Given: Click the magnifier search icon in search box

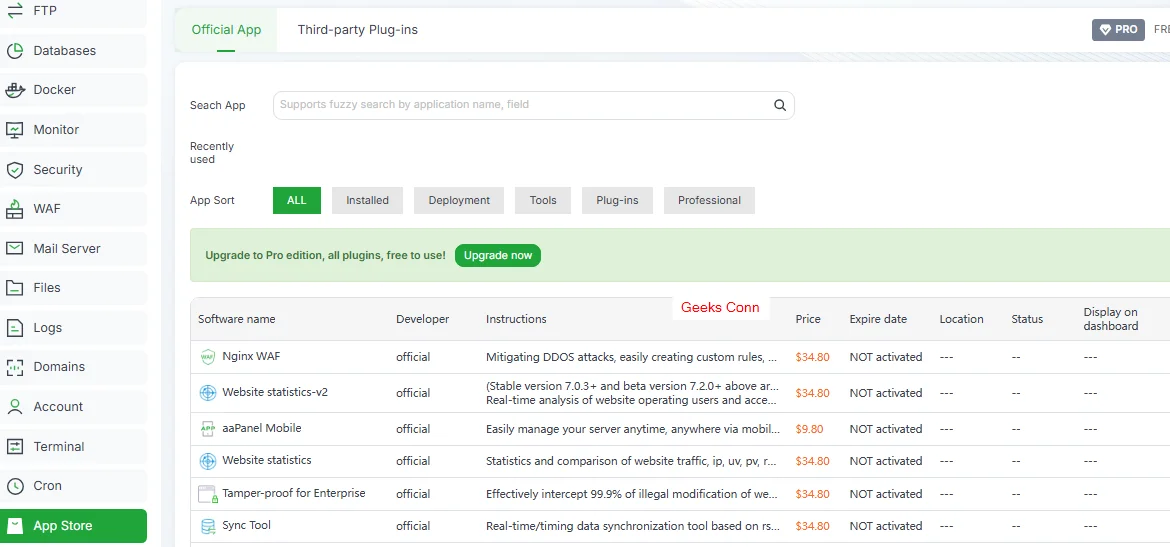Looking at the screenshot, I should point(780,105).
